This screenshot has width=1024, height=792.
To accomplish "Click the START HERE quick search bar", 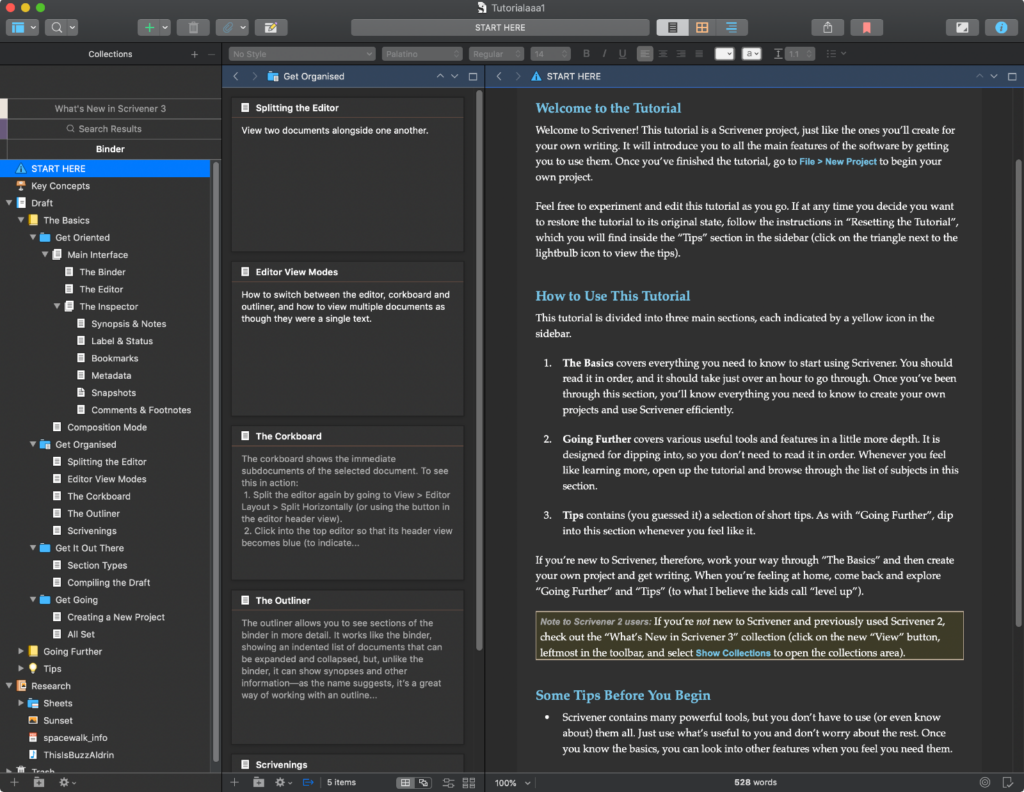I will coord(500,27).
